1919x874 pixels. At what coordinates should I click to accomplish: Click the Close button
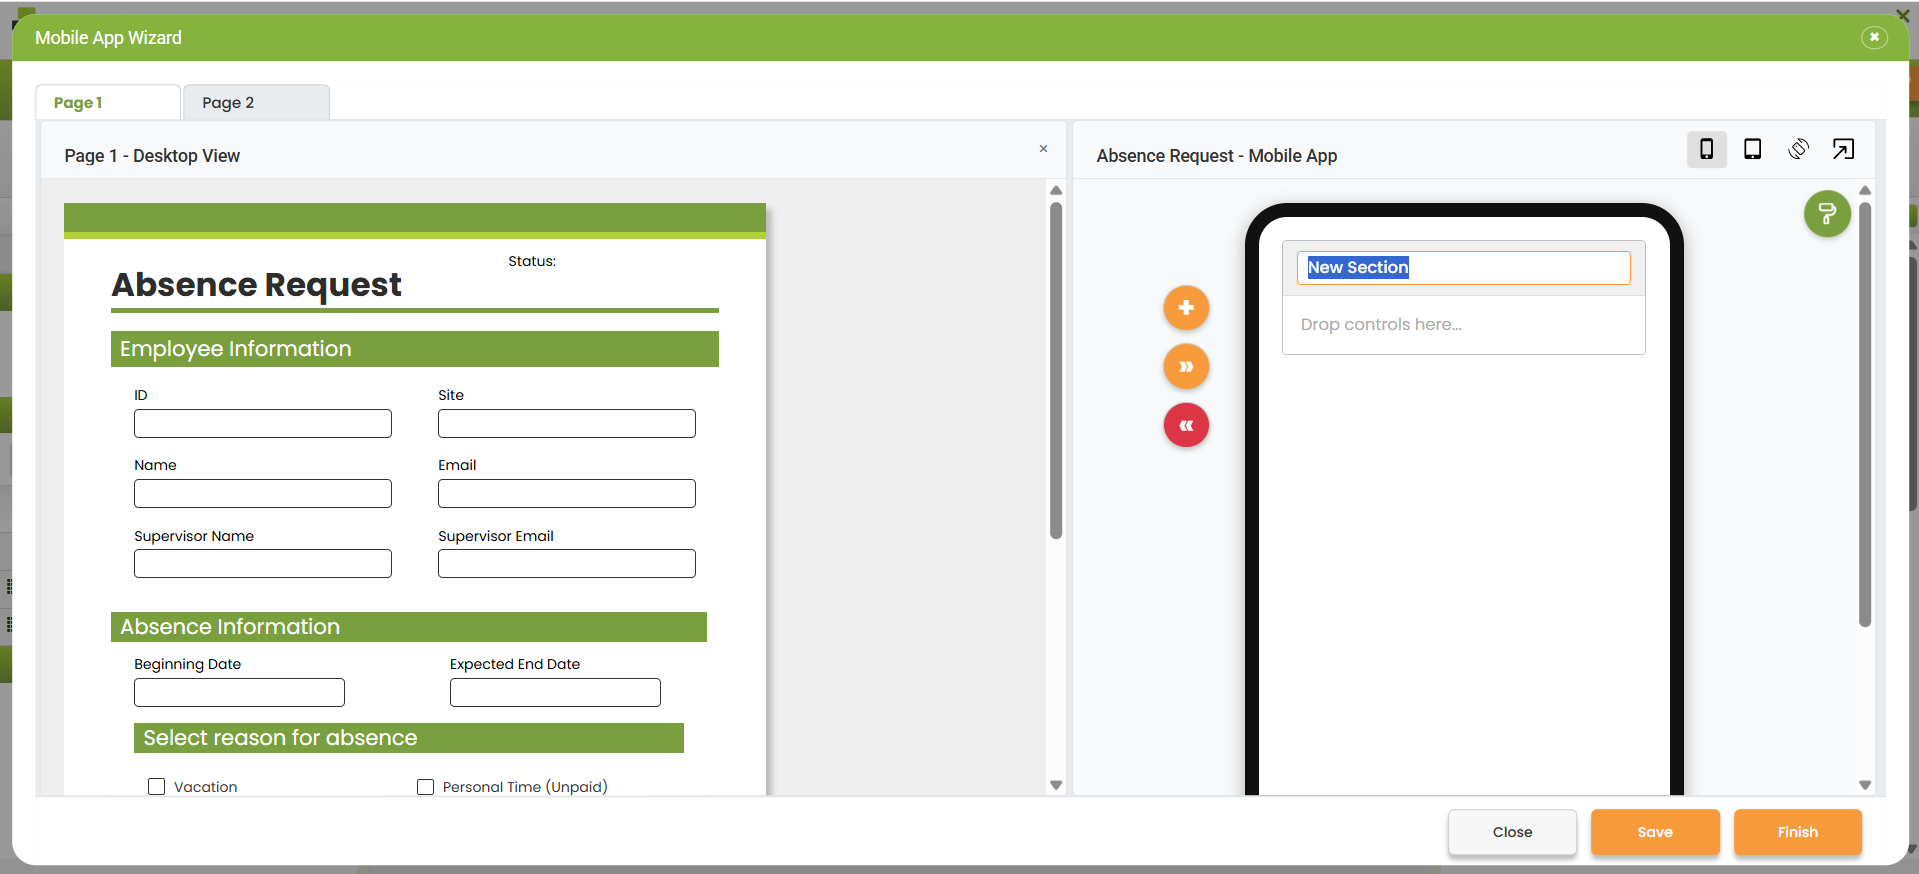[1512, 832]
